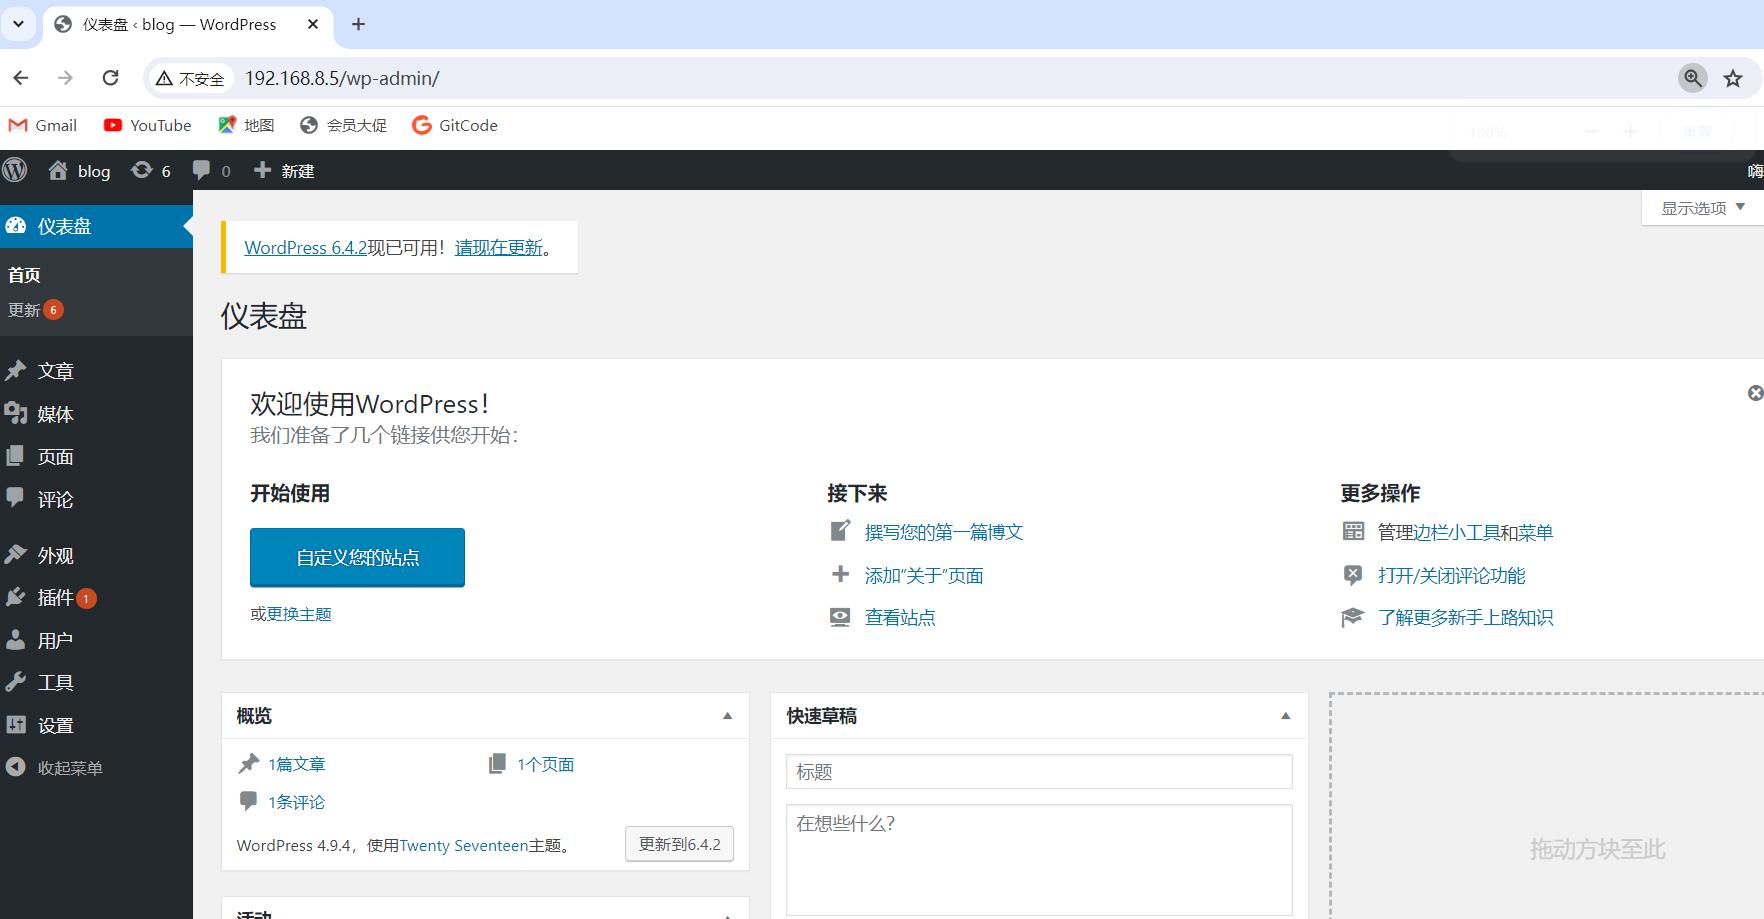Click the pushpin icon for 文章

coord(16,371)
